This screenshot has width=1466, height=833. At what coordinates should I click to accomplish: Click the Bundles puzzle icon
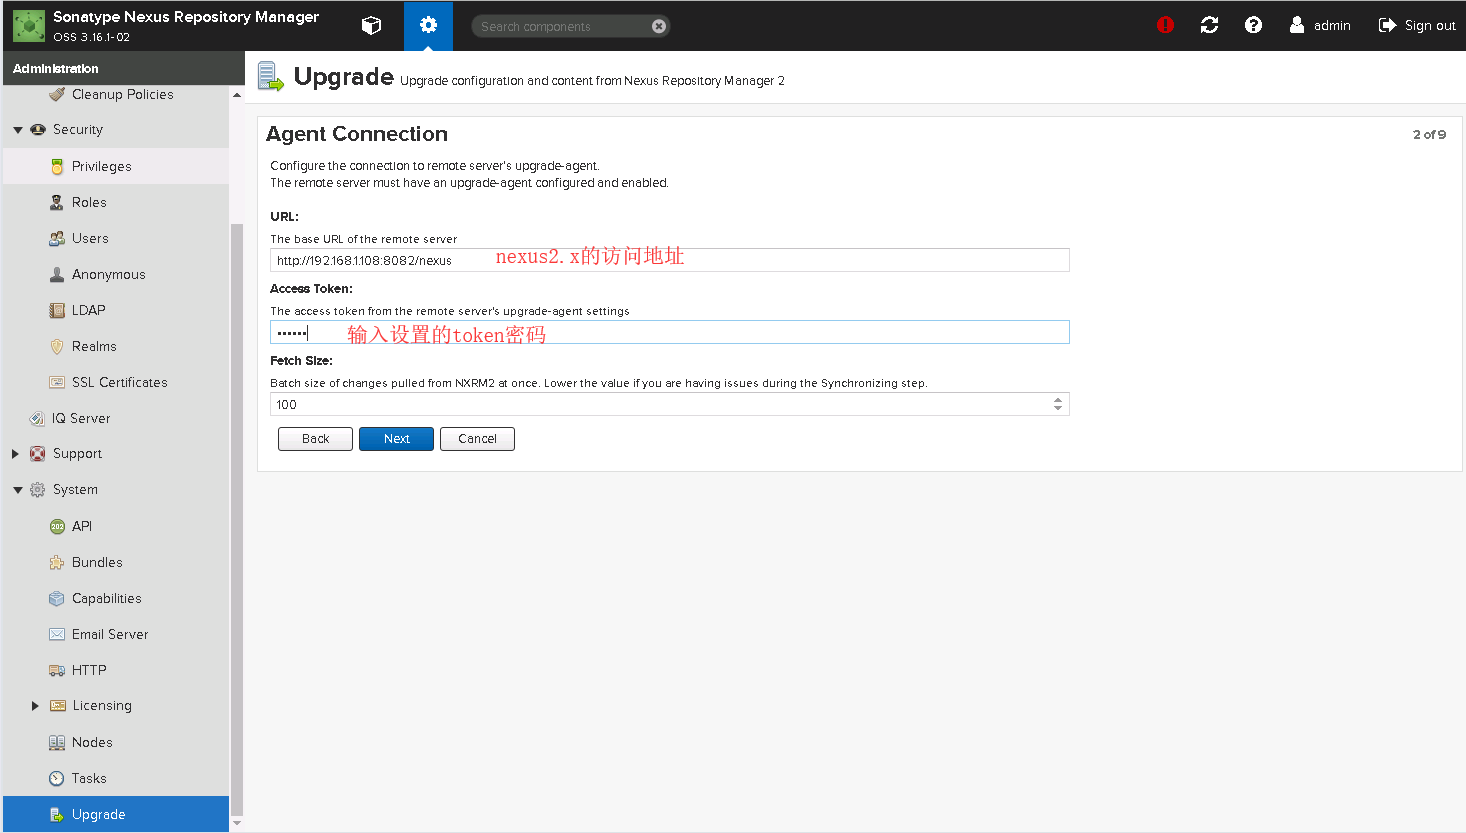click(57, 562)
